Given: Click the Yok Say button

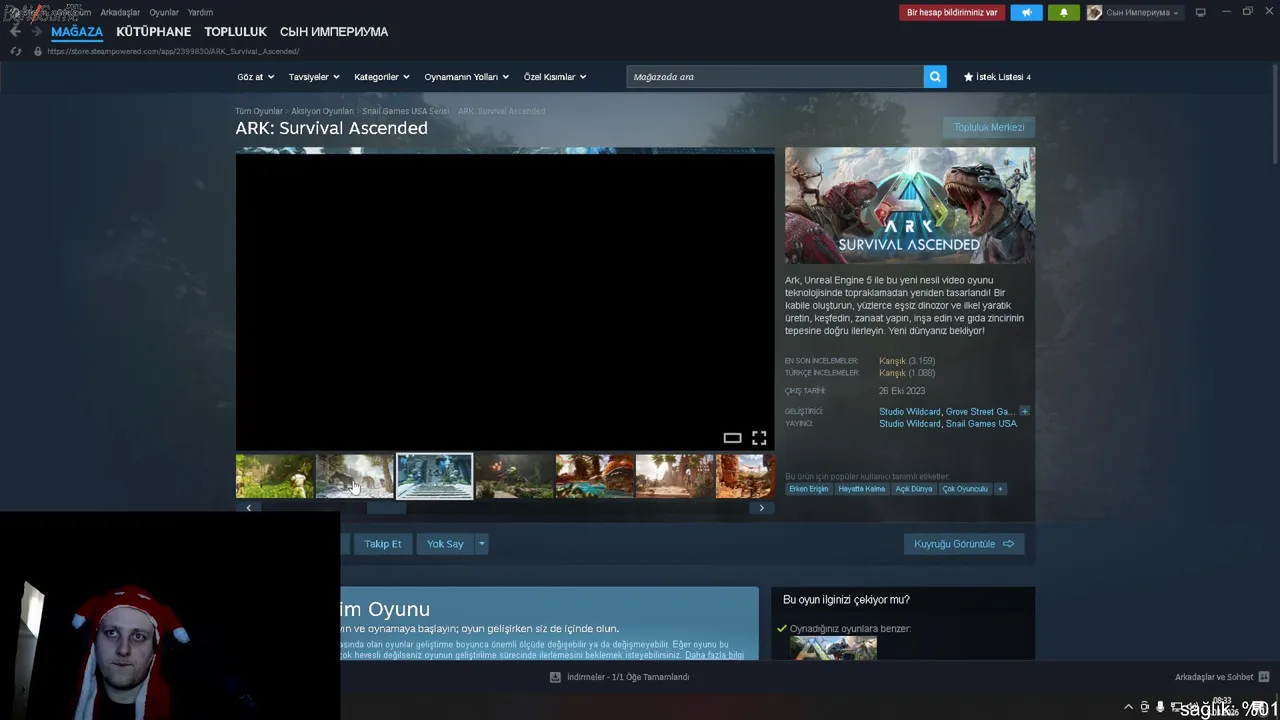Looking at the screenshot, I should pos(445,544).
